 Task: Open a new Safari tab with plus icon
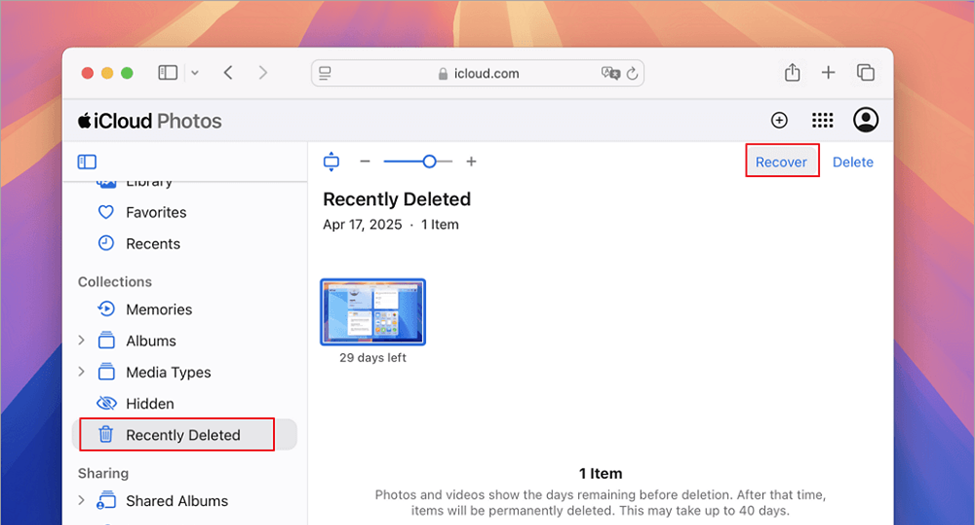point(828,73)
